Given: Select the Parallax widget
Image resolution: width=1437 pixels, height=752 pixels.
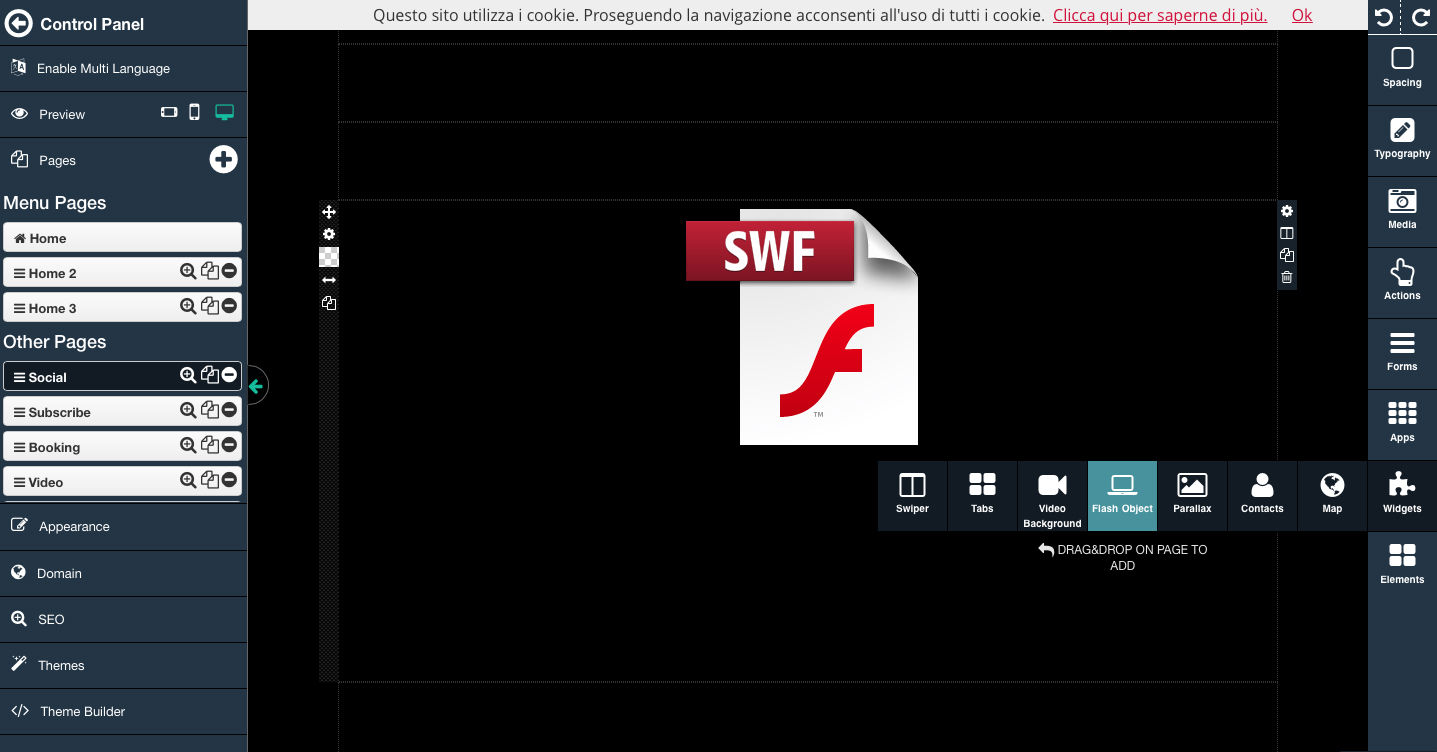Looking at the screenshot, I should [x=1192, y=495].
